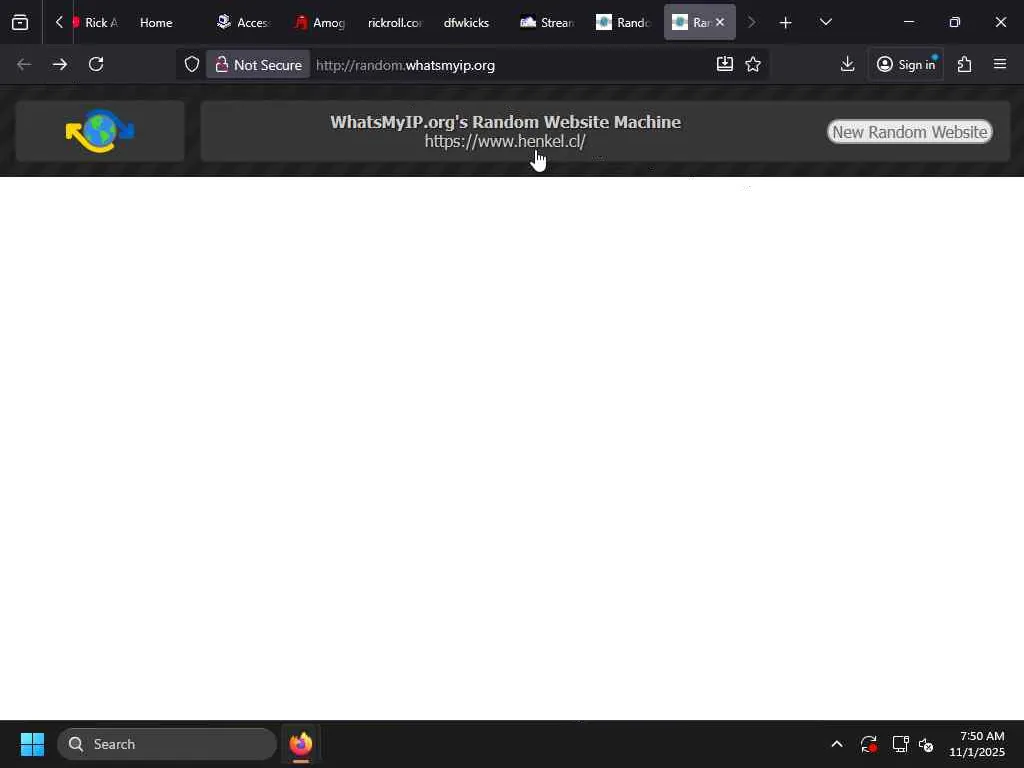Open Firefox View tab manager icon
This screenshot has height=768, width=1024.
tap(20, 22)
